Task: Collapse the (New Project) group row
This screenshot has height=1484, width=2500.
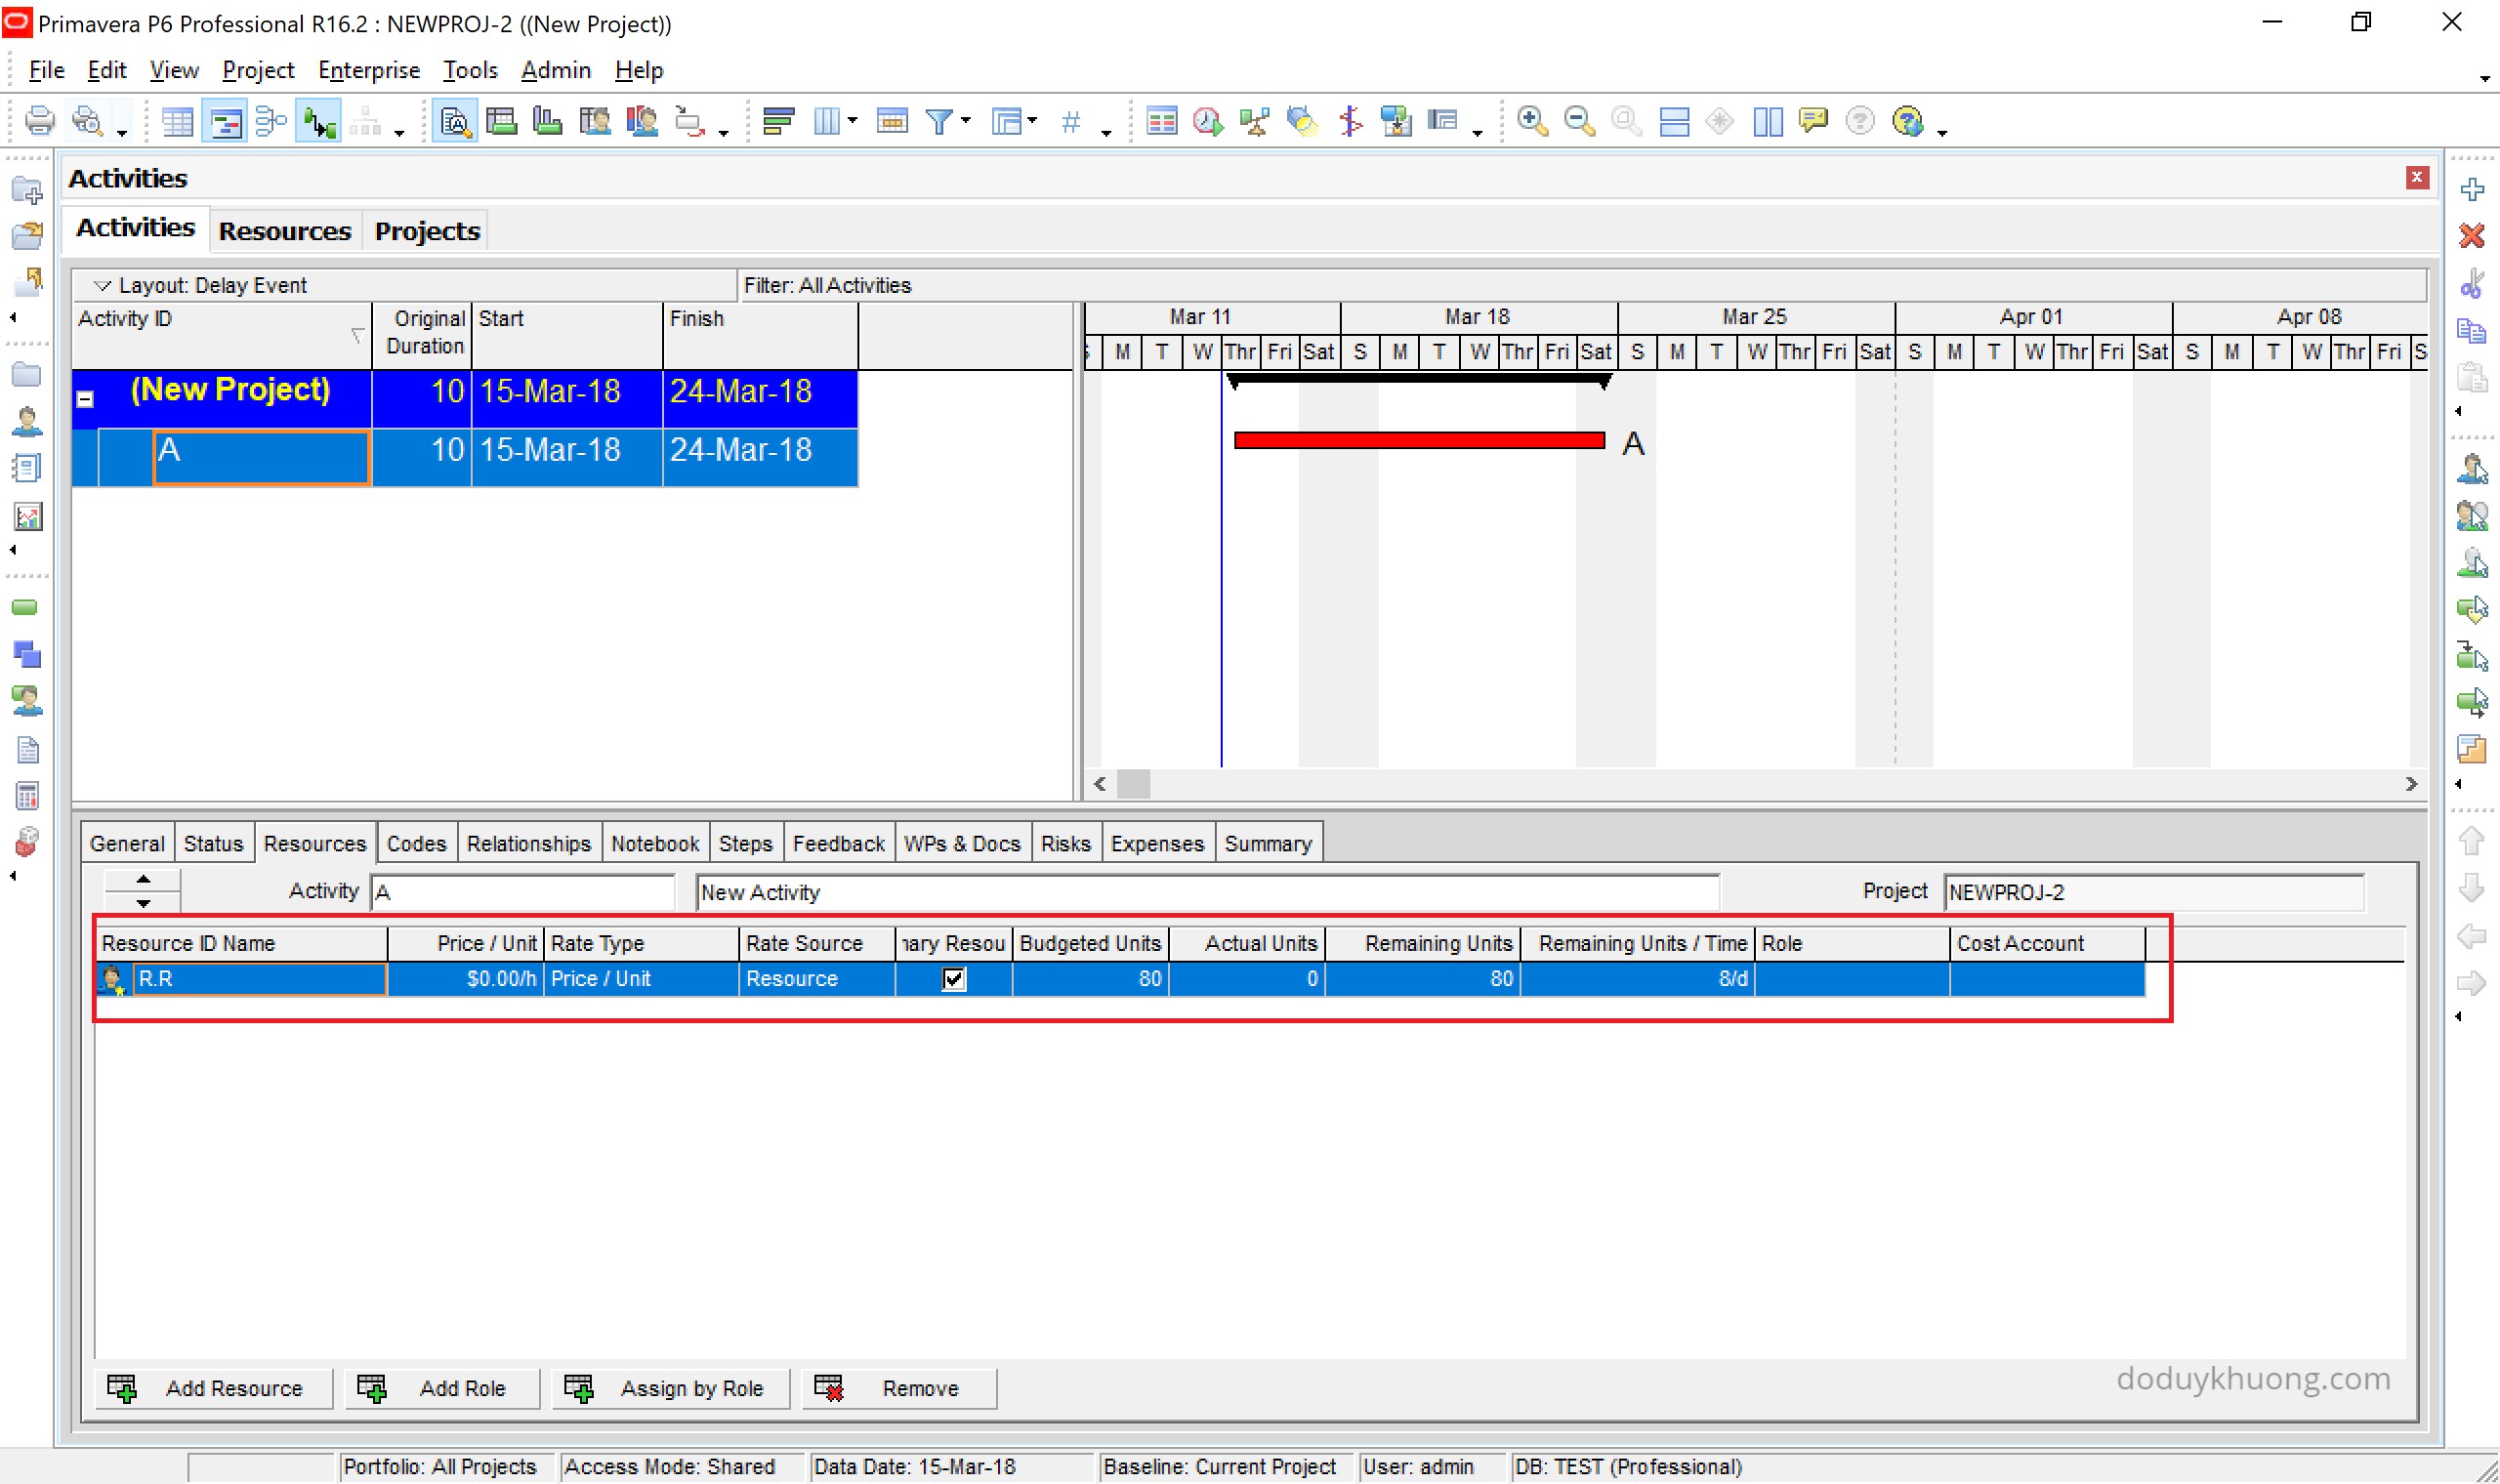Action: pyautogui.click(x=86, y=398)
